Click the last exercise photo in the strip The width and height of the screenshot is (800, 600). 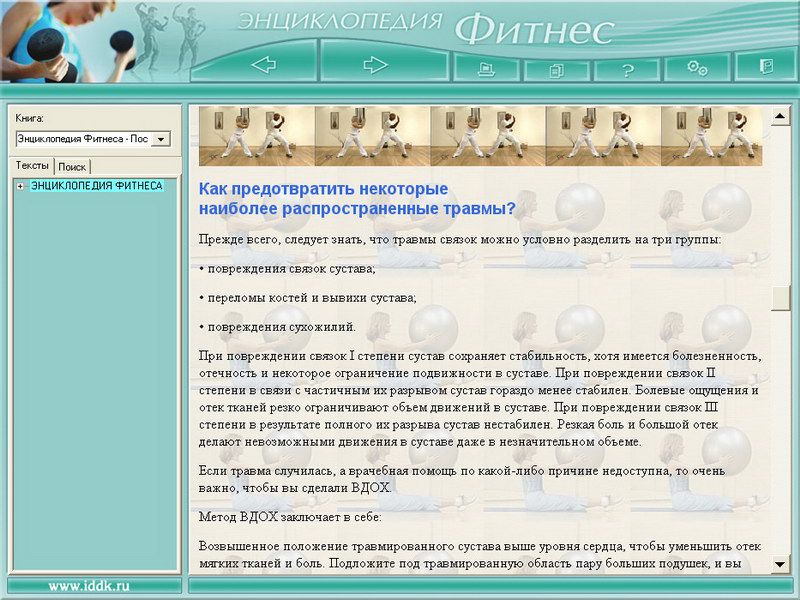710,136
